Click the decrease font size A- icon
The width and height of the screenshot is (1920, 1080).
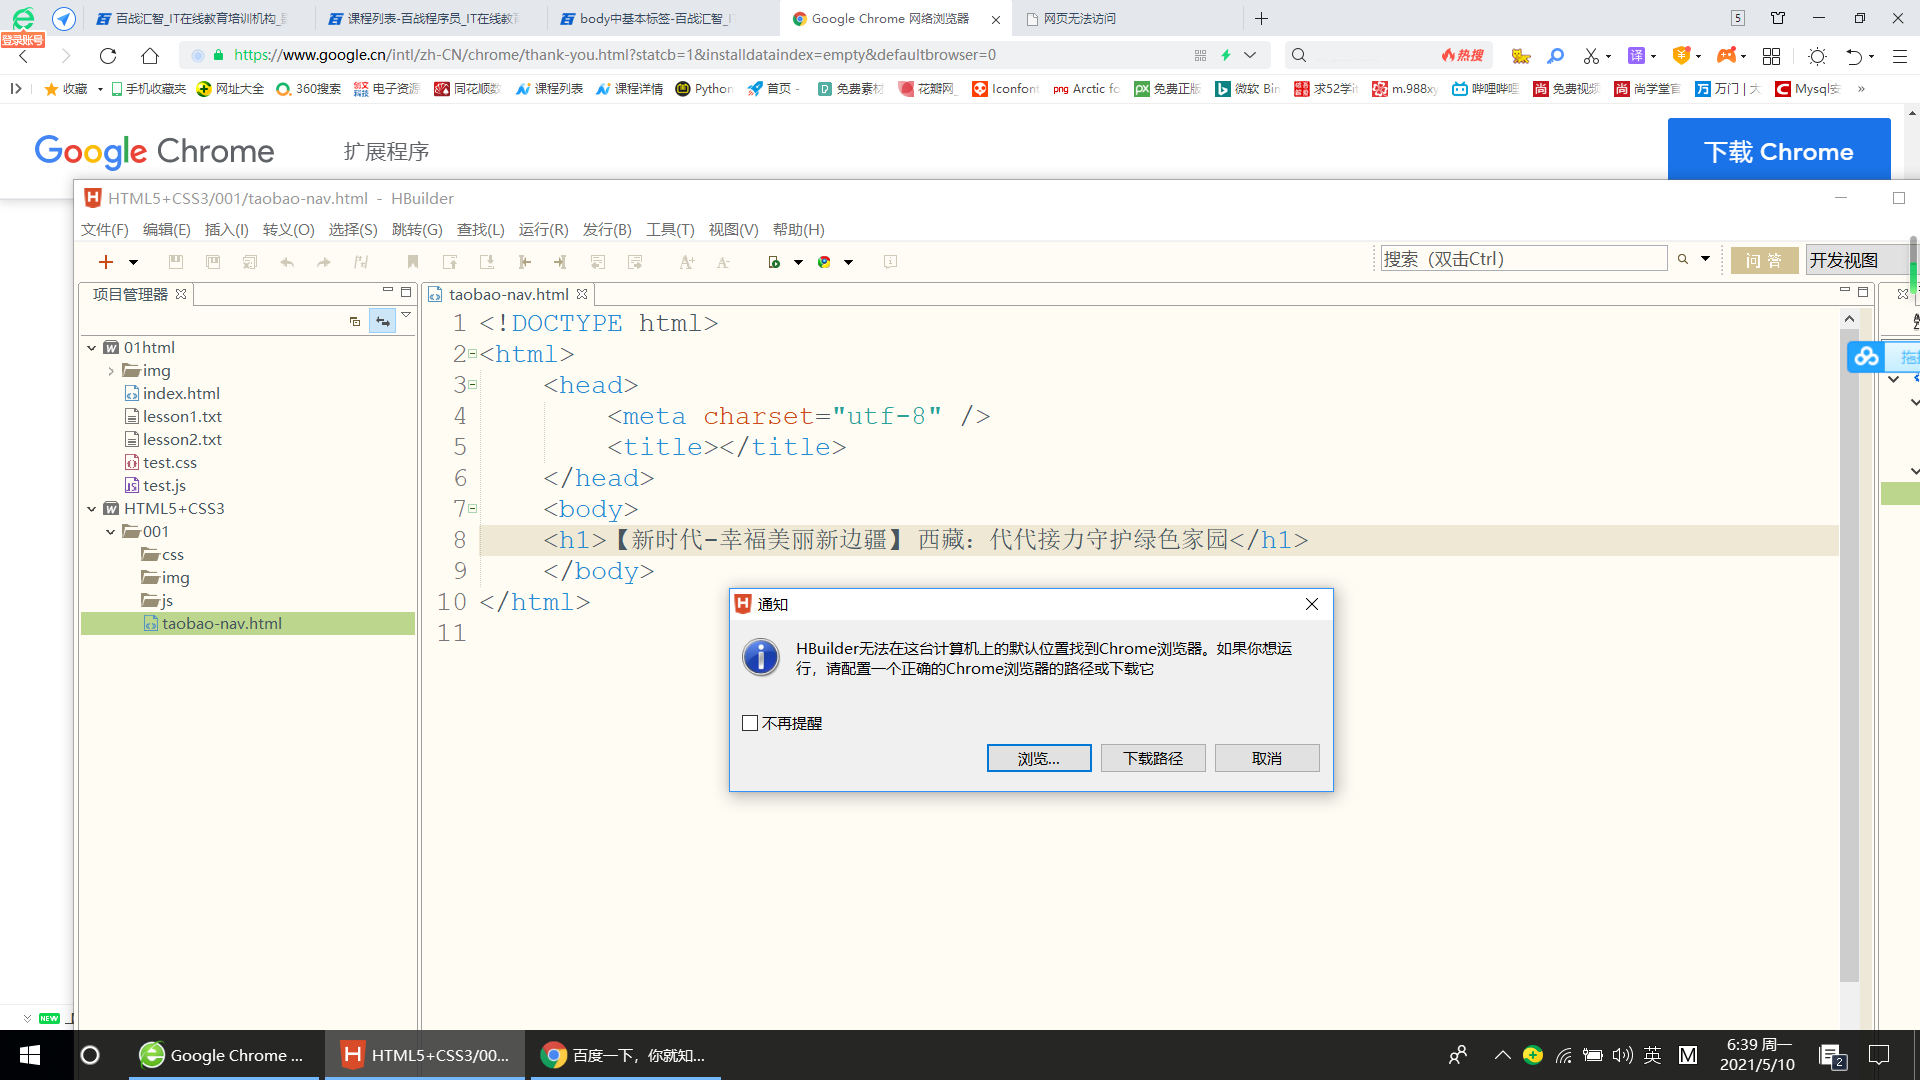724,262
